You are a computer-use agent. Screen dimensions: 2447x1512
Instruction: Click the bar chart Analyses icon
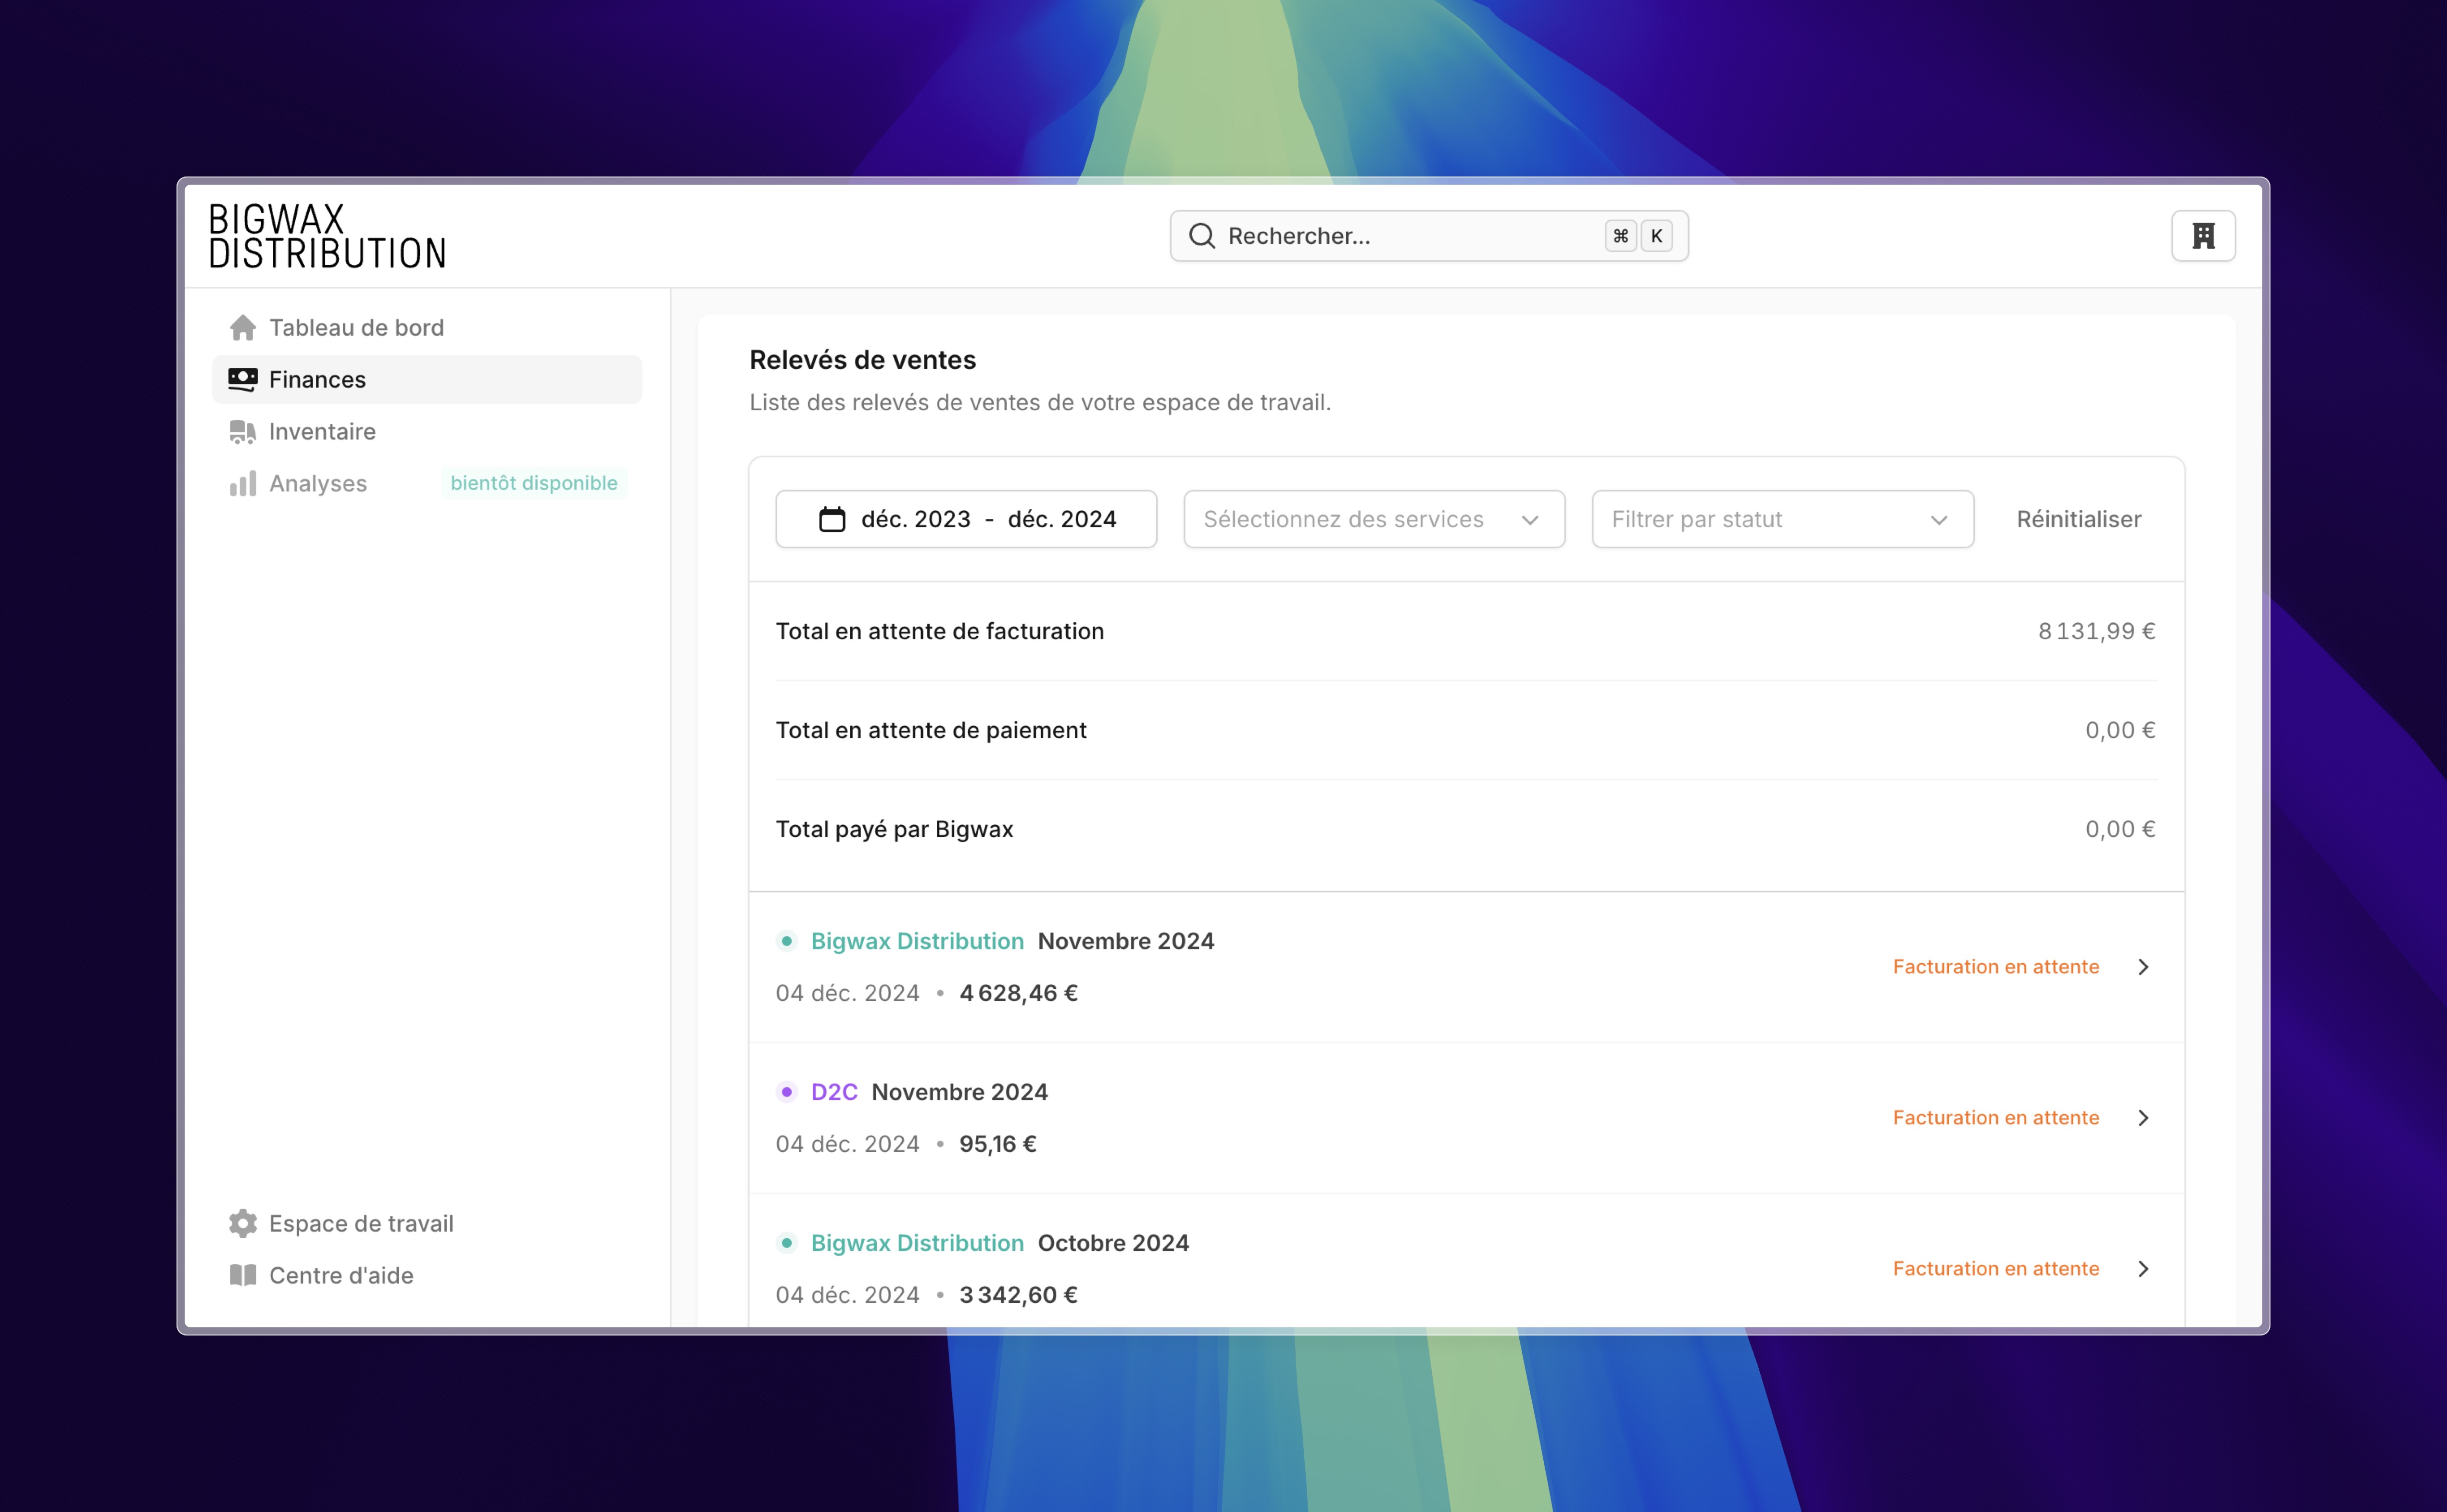point(242,484)
